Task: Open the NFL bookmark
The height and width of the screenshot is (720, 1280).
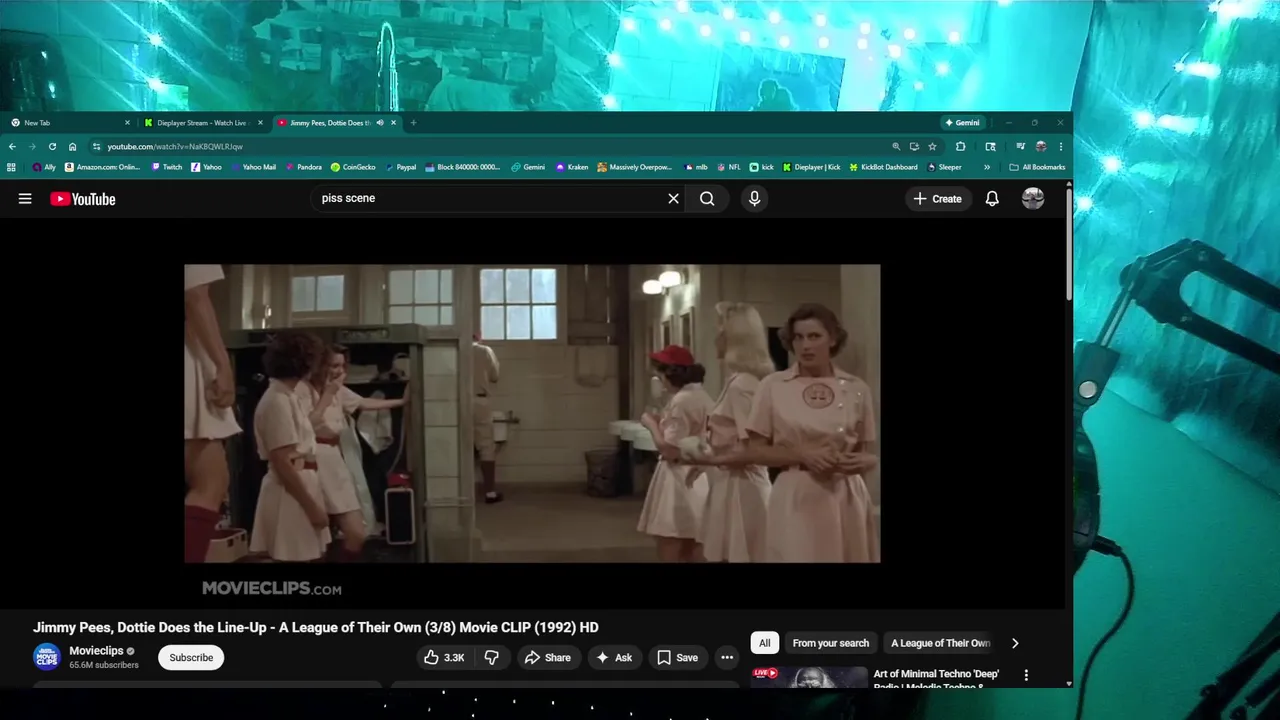Action: tap(729, 167)
